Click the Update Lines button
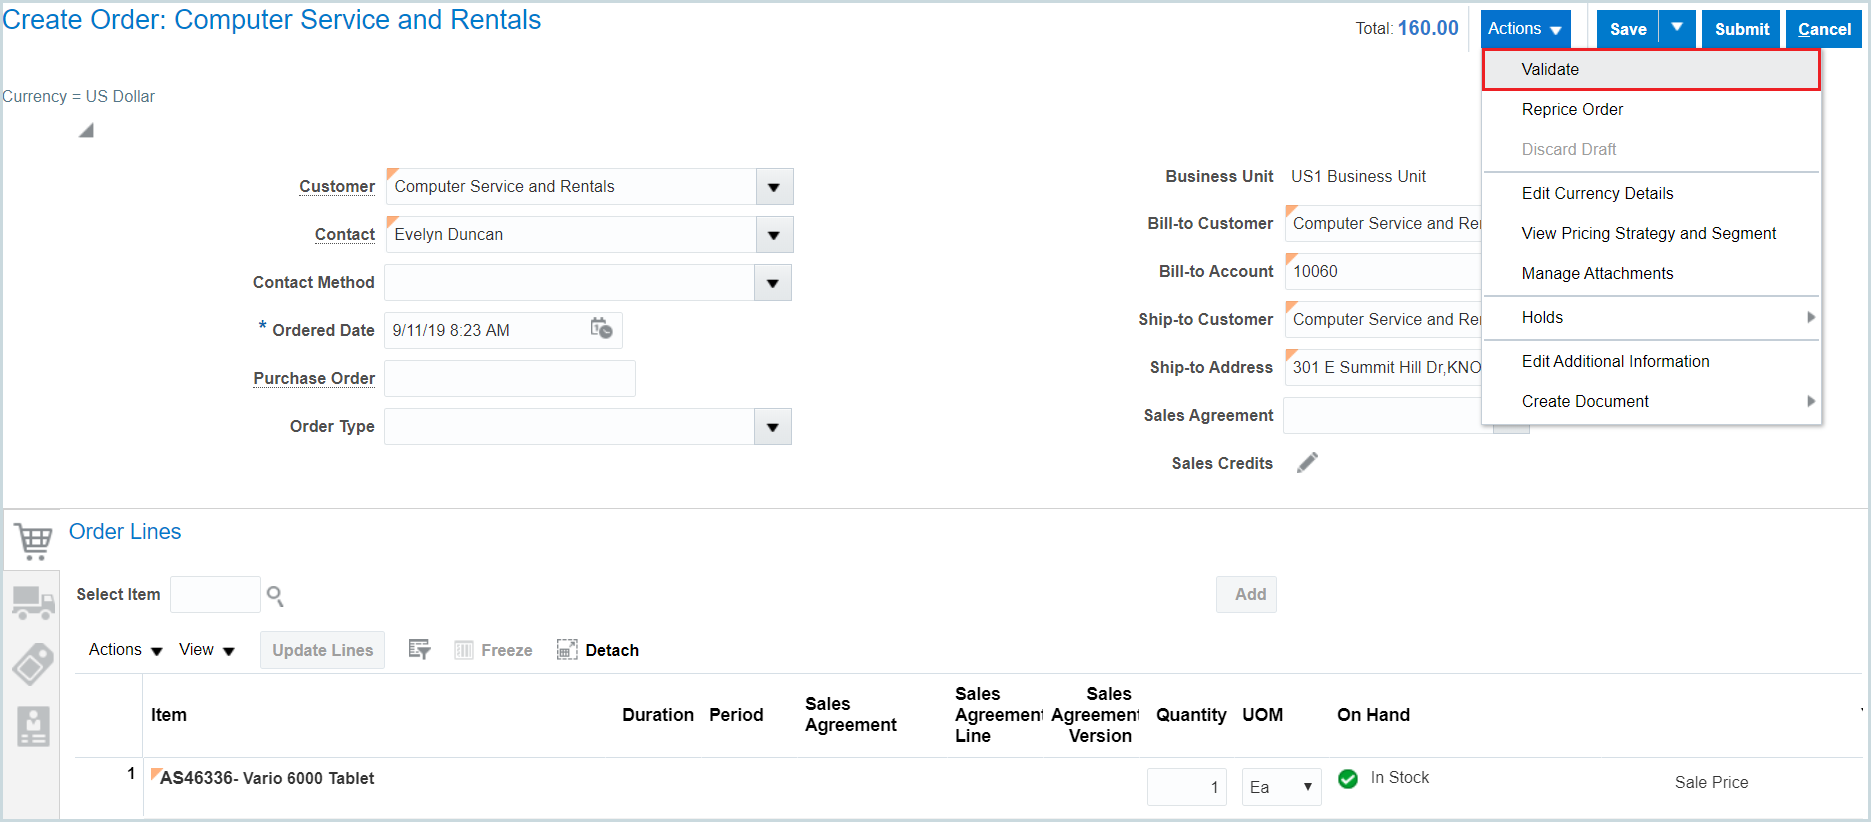The height and width of the screenshot is (822, 1871). click(x=322, y=650)
